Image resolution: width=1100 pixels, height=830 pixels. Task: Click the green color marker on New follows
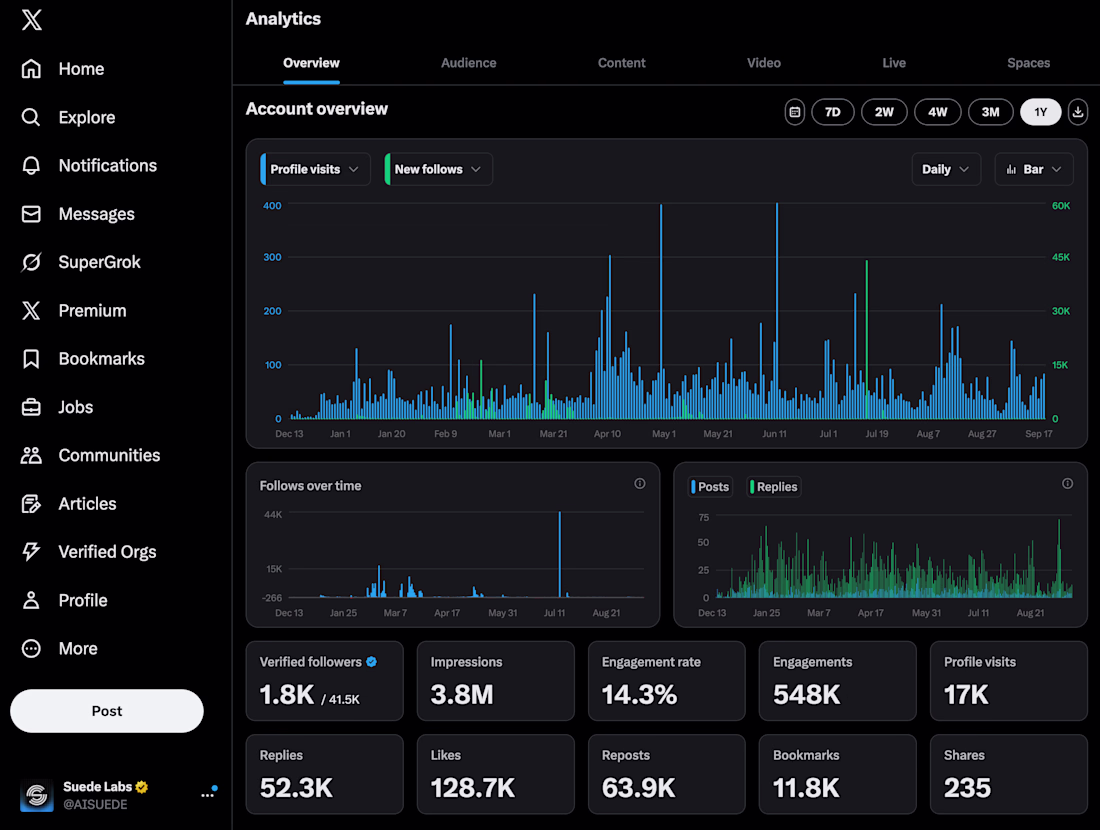pyautogui.click(x=387, y=169)
